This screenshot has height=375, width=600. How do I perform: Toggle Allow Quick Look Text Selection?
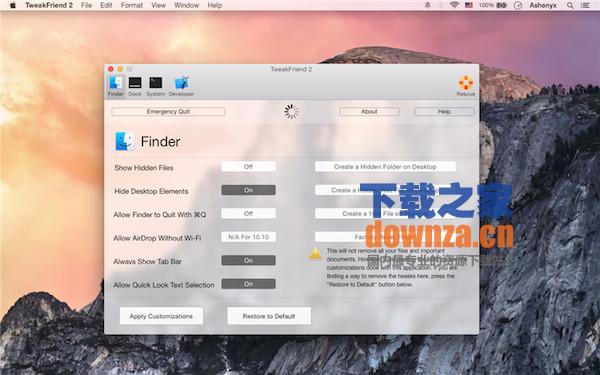tap(248, 284)
